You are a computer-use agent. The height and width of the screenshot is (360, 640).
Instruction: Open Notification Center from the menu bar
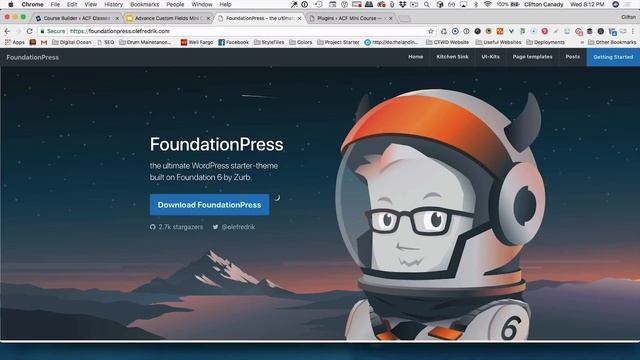627,4
